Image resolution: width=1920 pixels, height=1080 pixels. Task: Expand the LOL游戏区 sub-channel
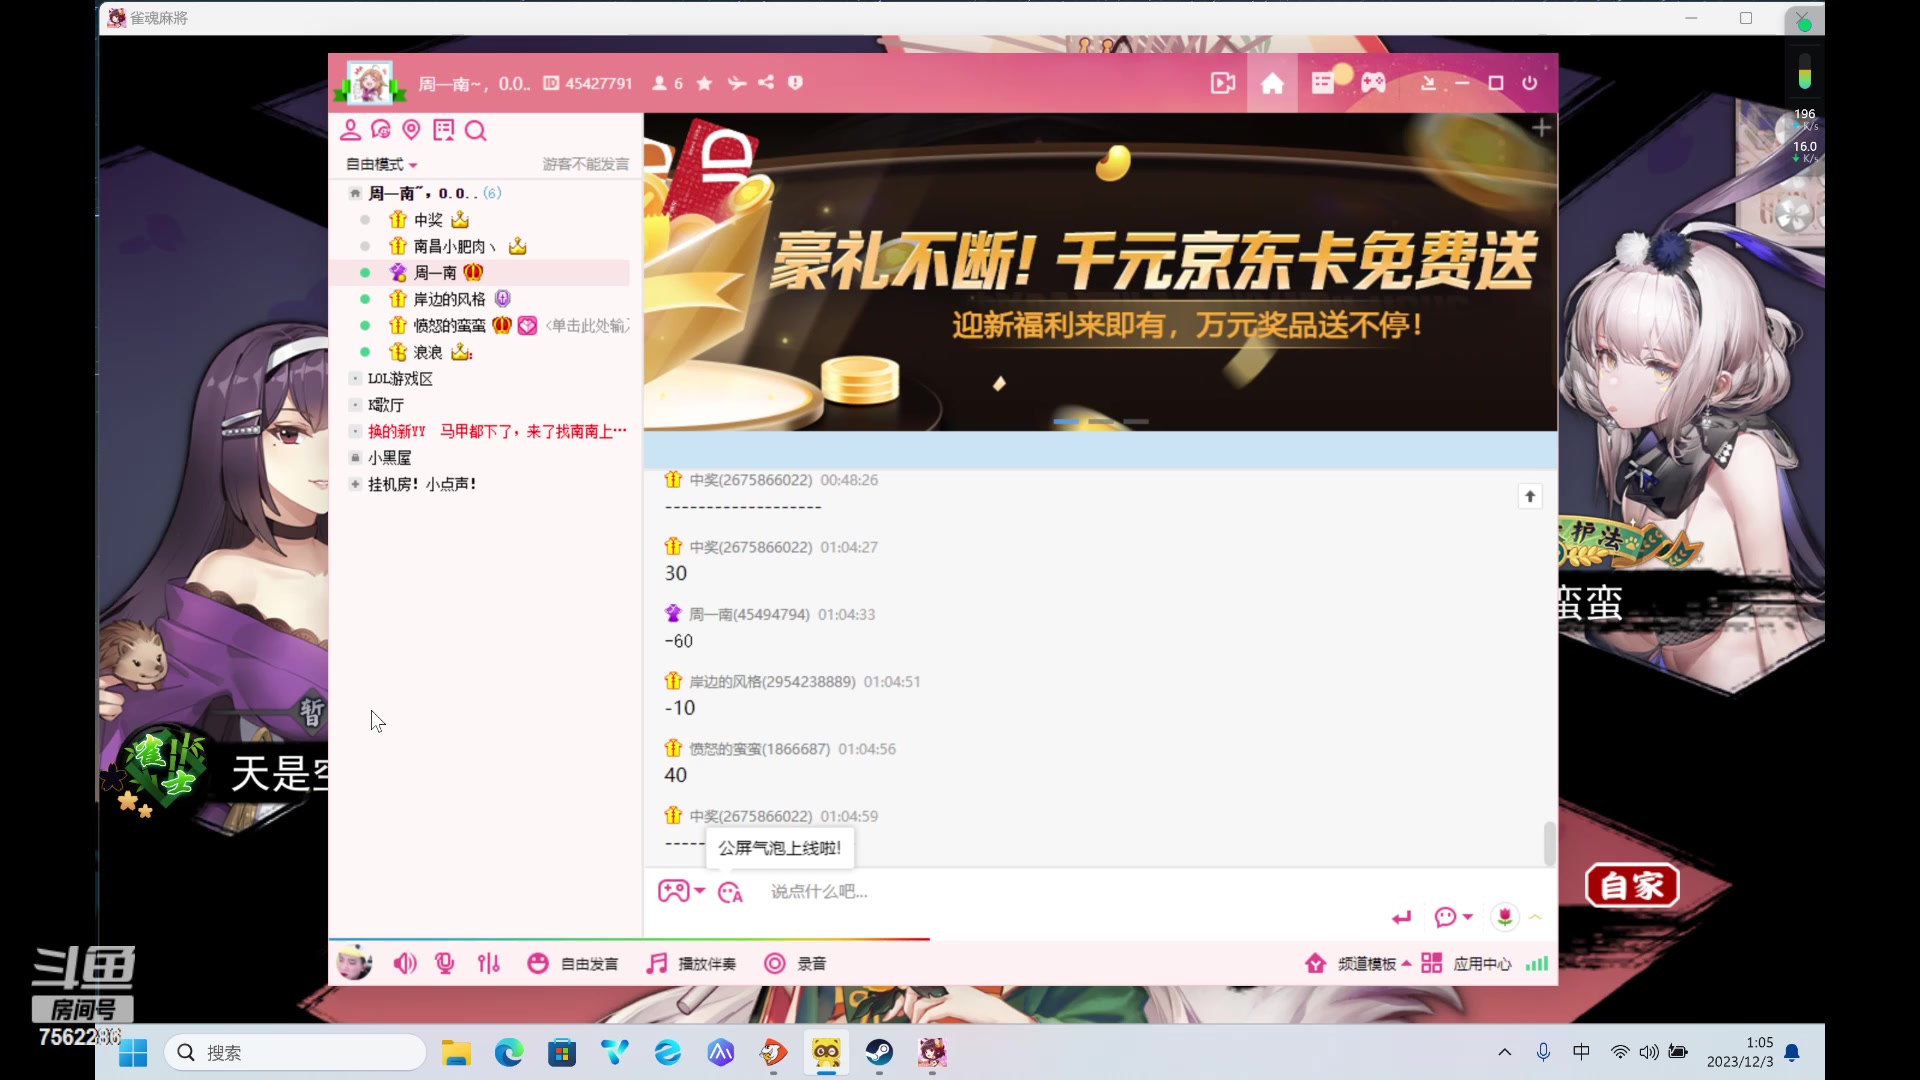click(x=355, y=379)
